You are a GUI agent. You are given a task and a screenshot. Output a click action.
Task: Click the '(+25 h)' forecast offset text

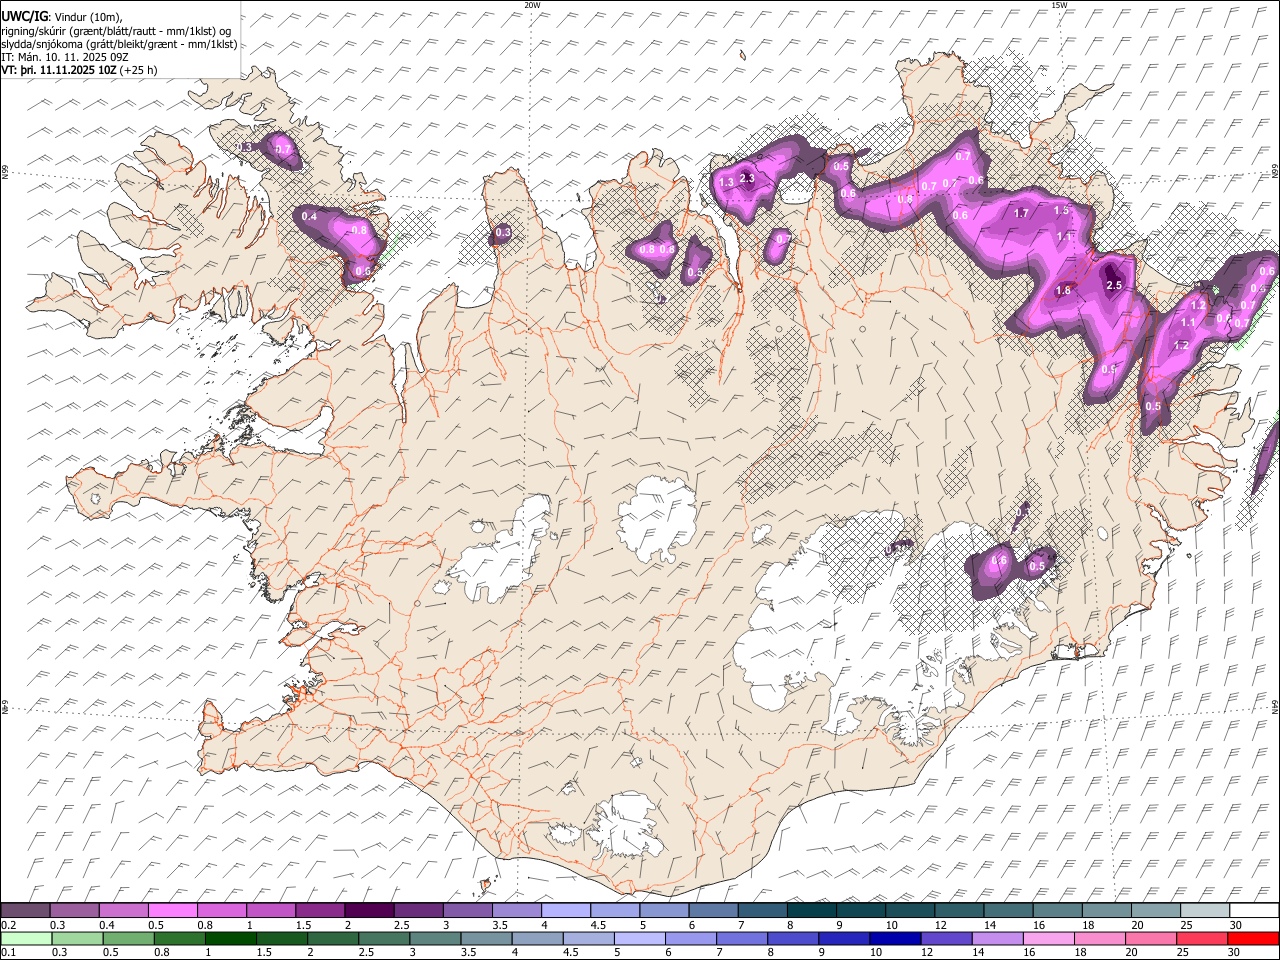[x=138, y=70]
